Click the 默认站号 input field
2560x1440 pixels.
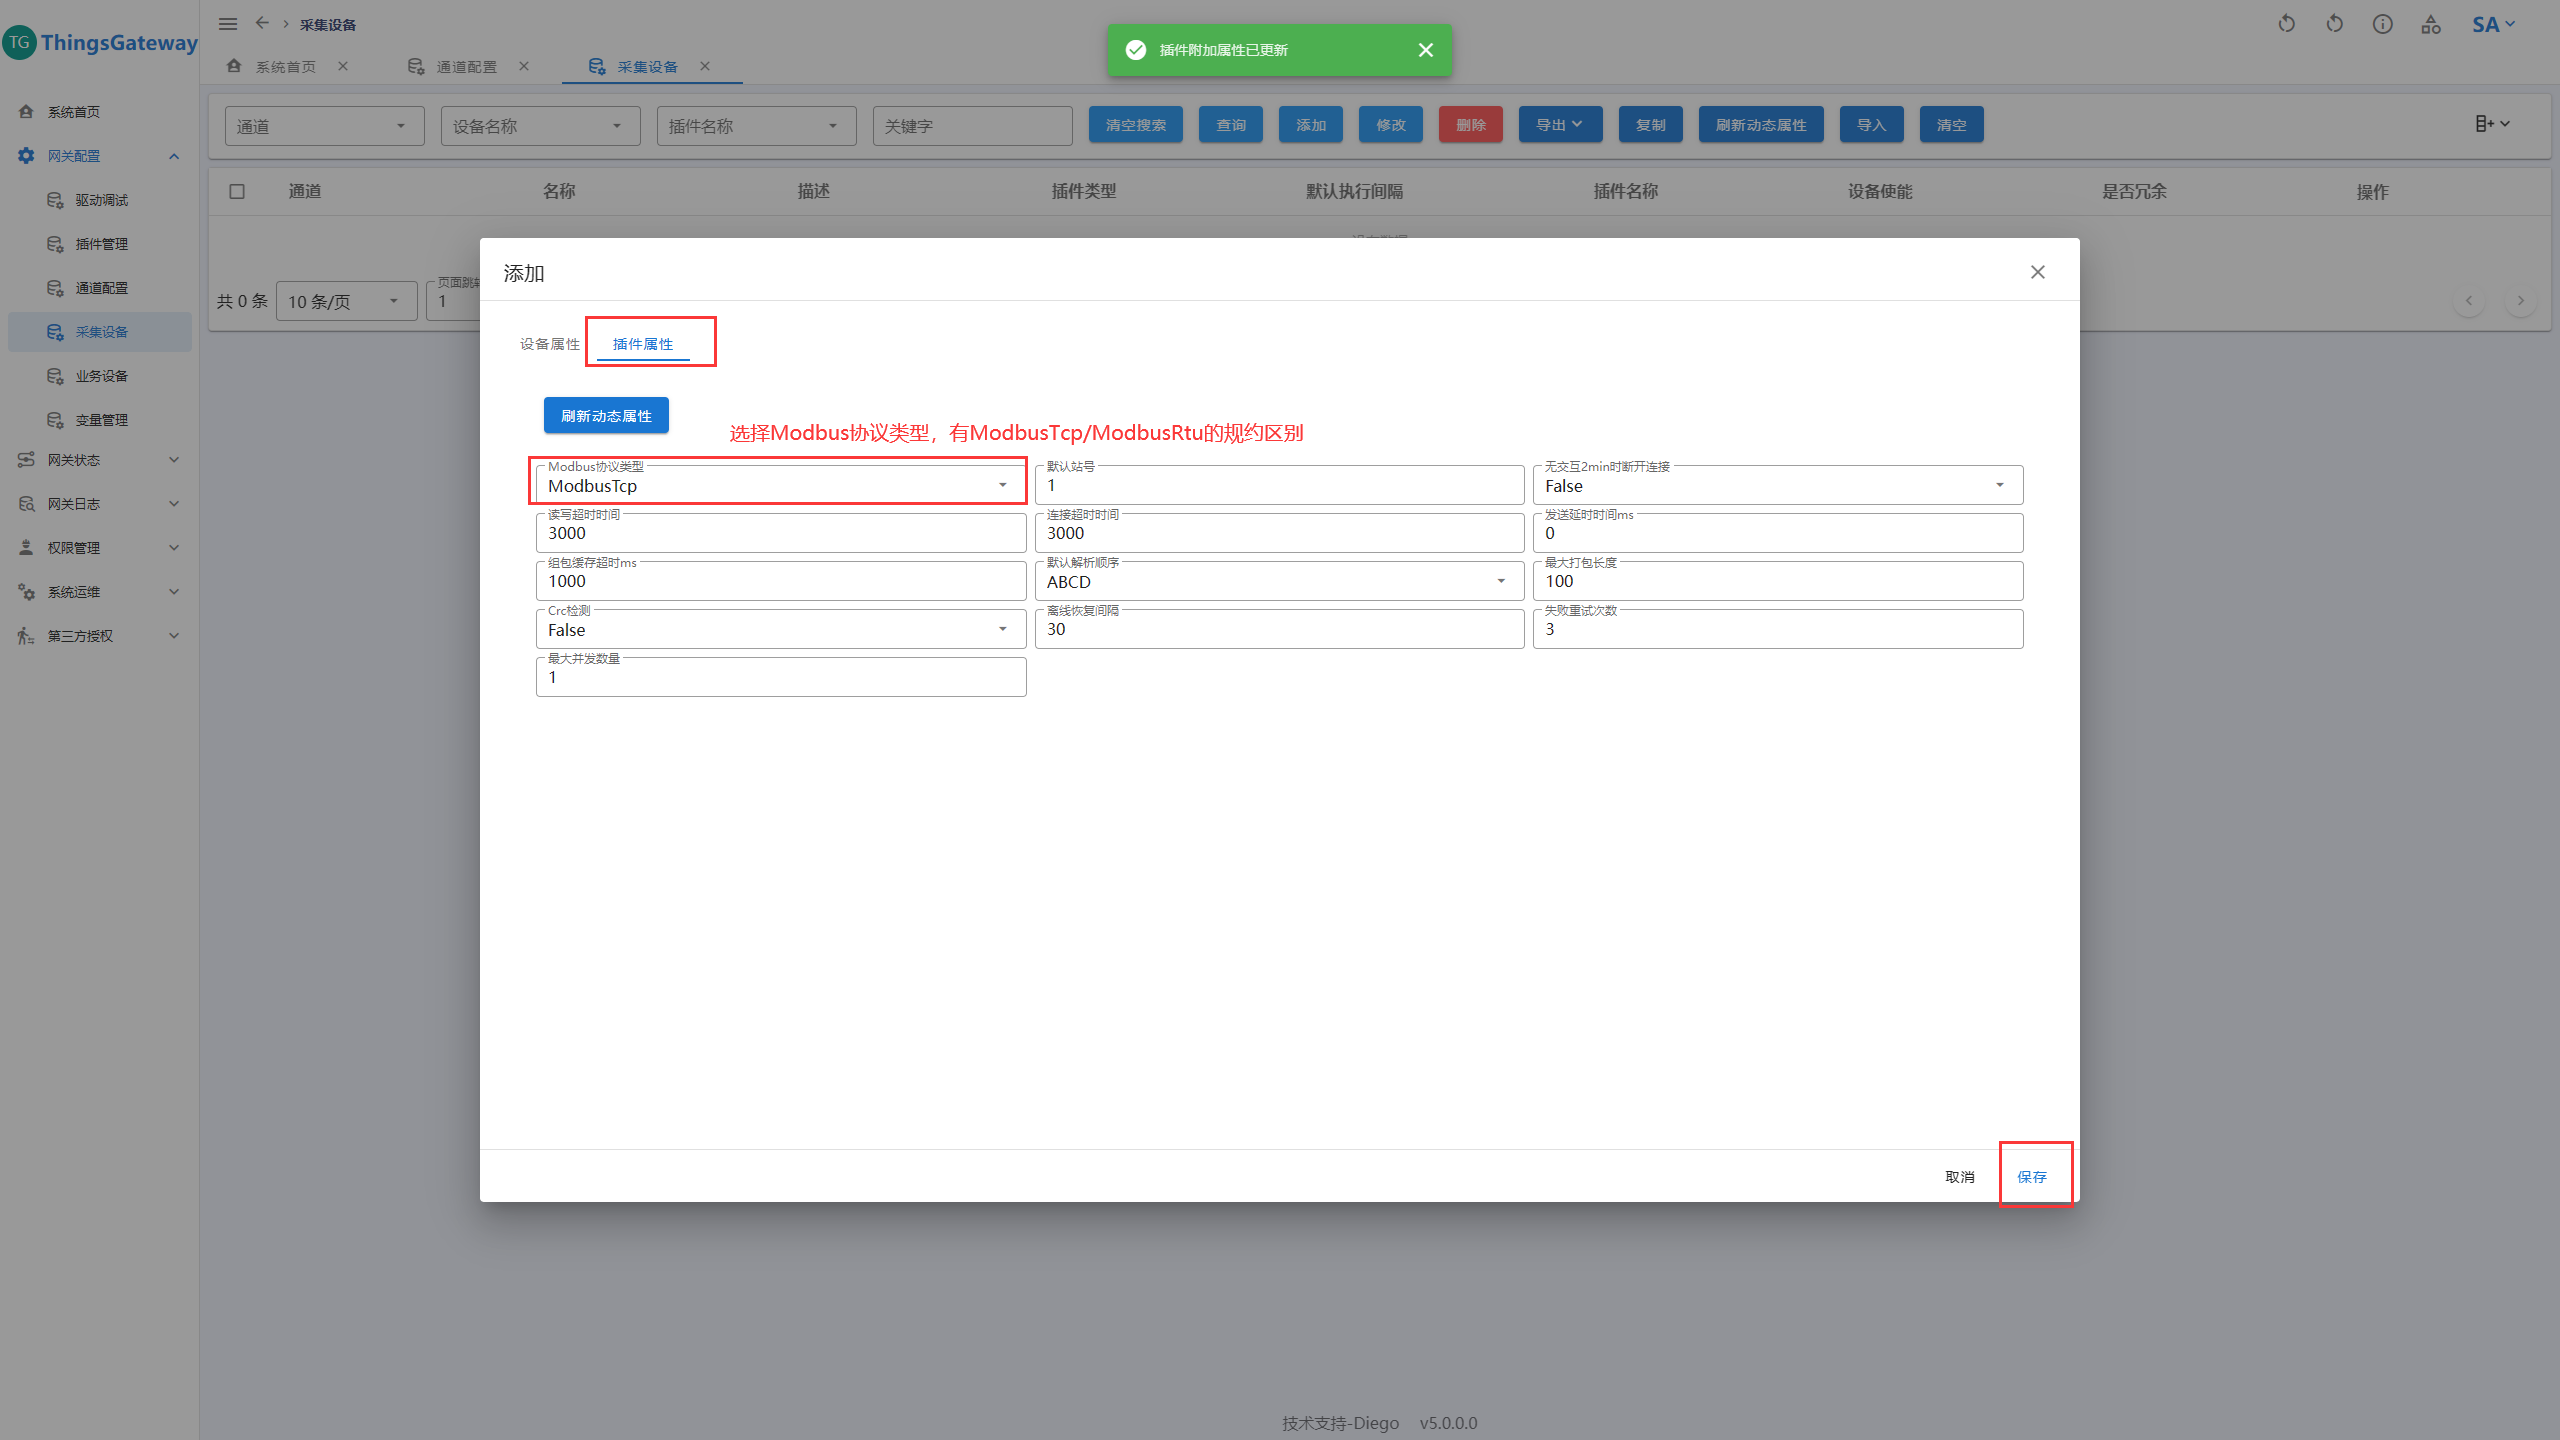[1278, 486]
